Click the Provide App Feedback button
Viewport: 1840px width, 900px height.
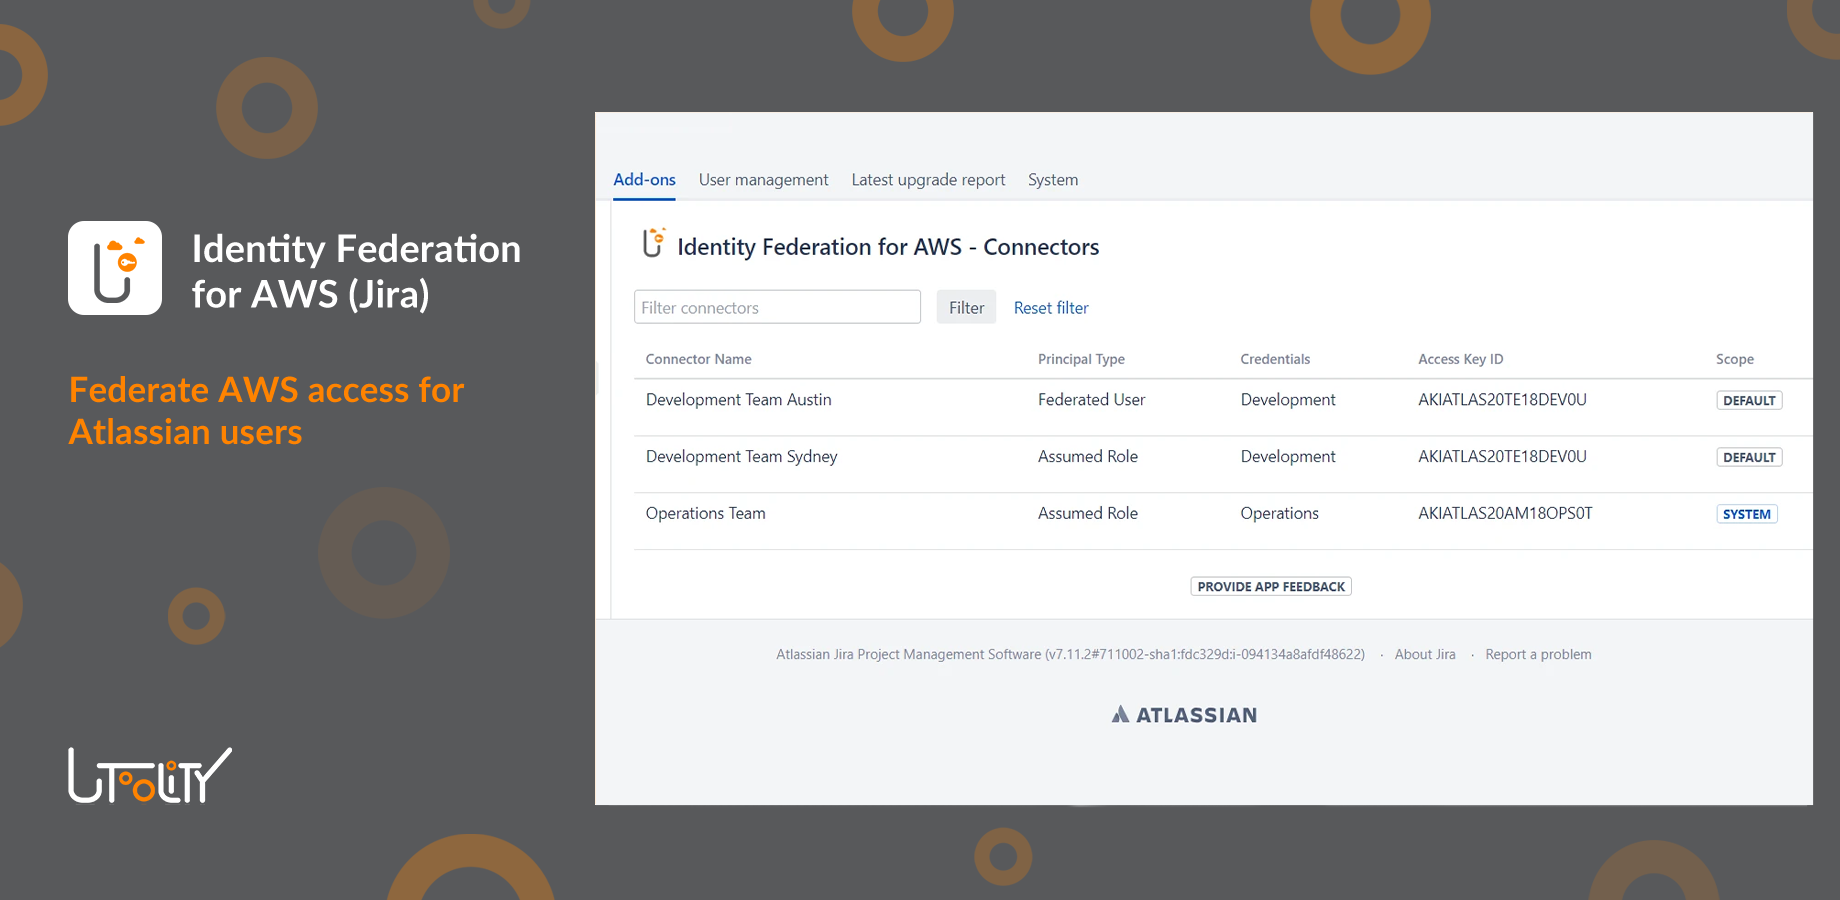[x=1270, y=586]
